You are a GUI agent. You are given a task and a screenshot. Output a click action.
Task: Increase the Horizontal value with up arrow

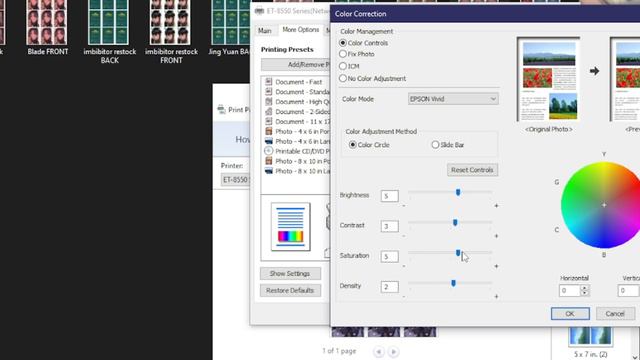click(x=584, y=288)
